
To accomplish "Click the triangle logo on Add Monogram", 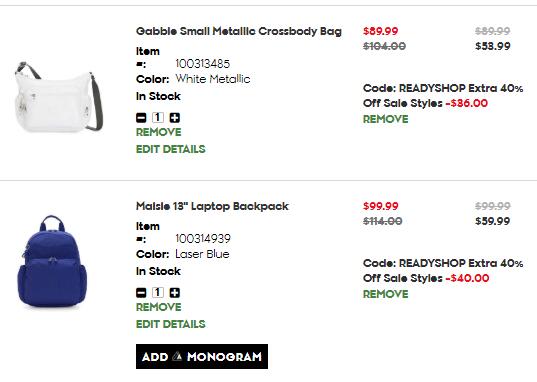I will [177, 356].
